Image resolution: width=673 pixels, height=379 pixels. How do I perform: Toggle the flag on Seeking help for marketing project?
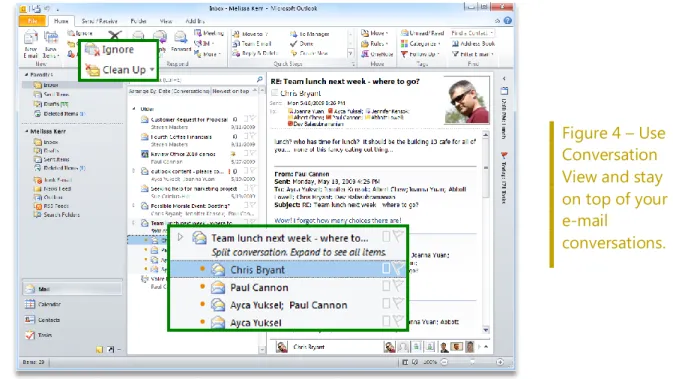pos(254,188)
